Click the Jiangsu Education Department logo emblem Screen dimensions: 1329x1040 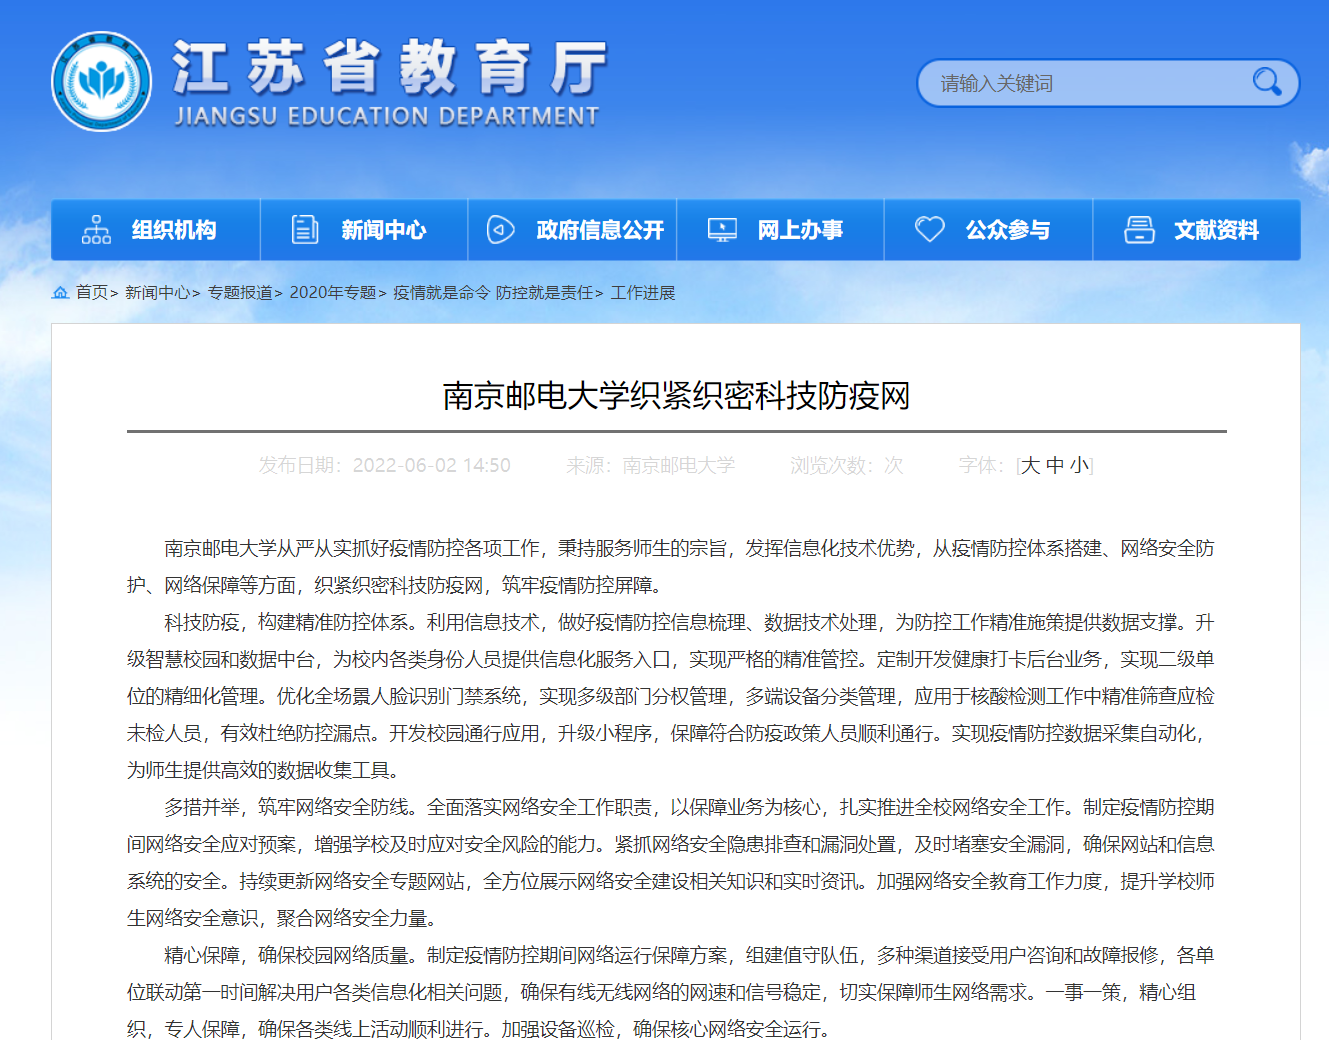102,81
